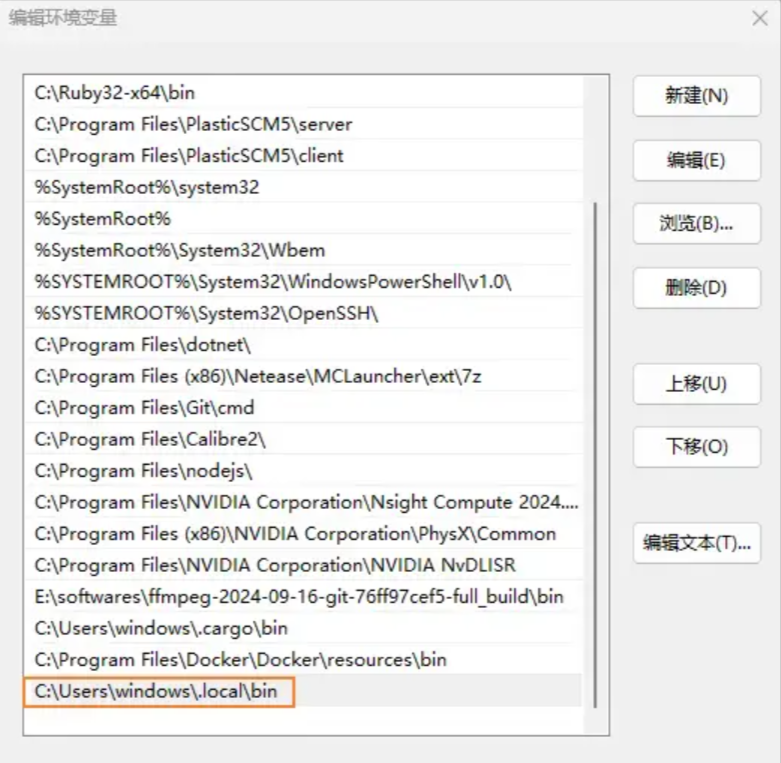
Task: Open 浏览(B)... folder browser
Action: (x=697, y=224)
